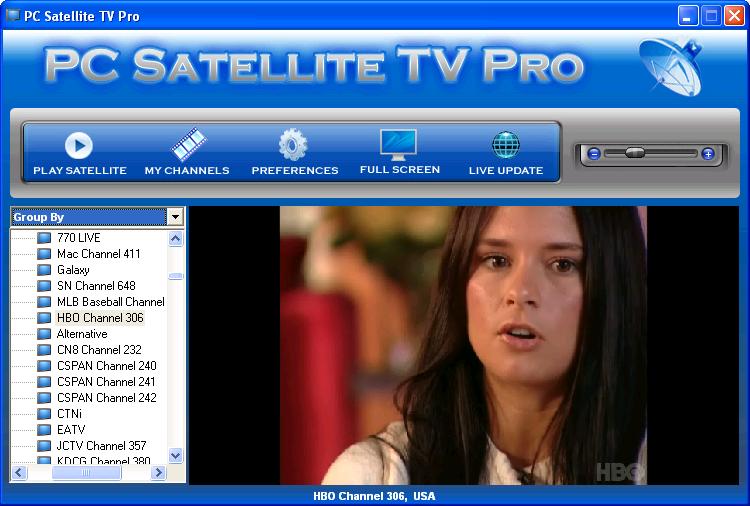Click channel list scroll left arrow
Screen dimensions: 750x506
click(x=19, y=473)
